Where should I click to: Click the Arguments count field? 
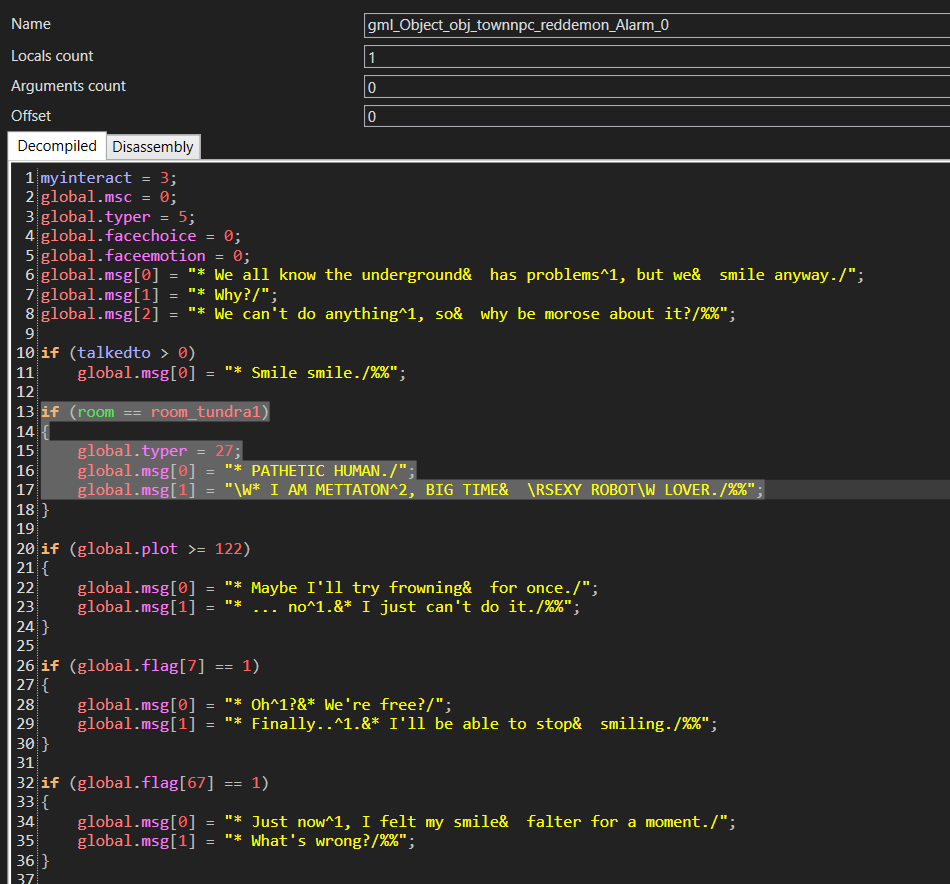657,87
